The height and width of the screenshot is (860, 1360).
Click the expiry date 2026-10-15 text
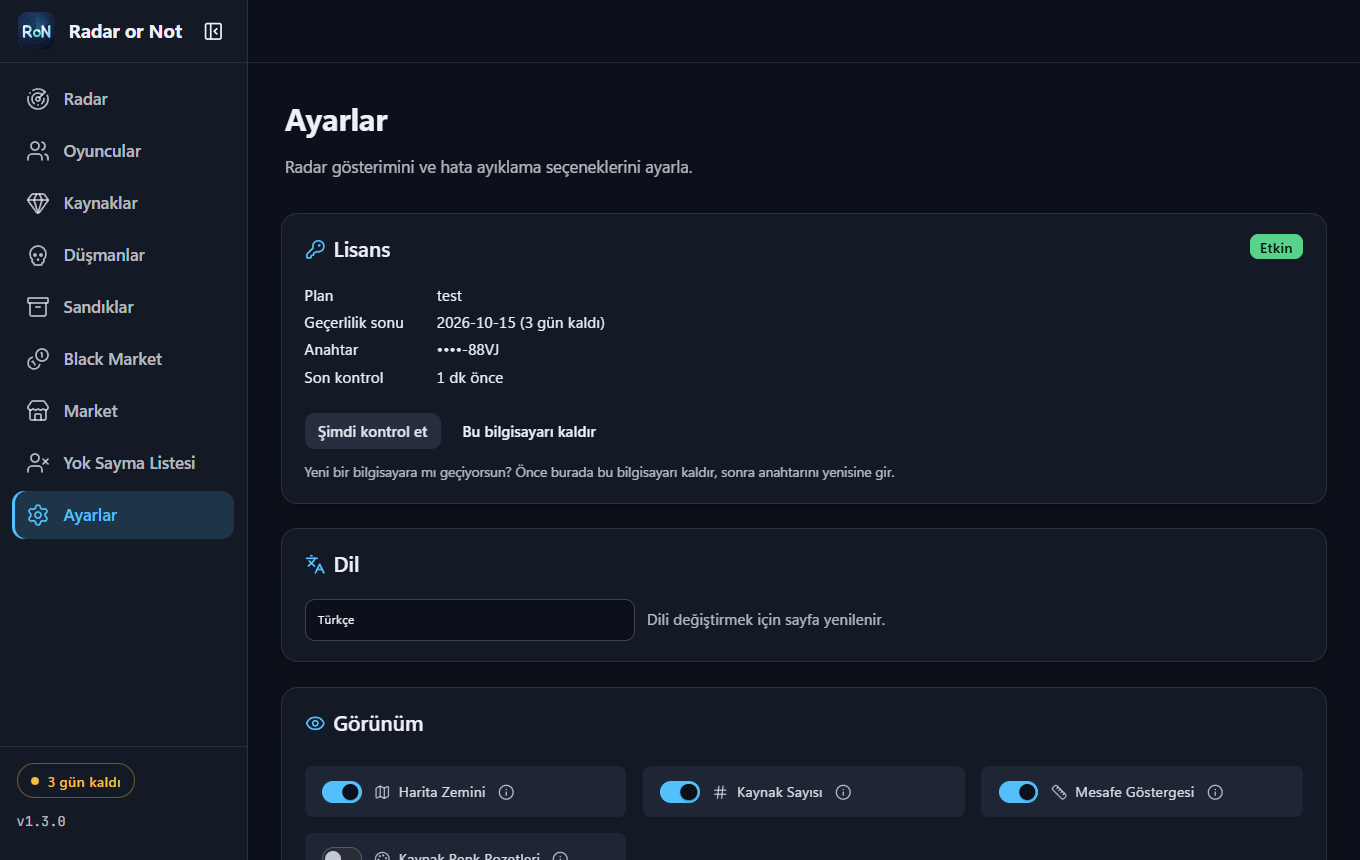click(x=476, y=323)
